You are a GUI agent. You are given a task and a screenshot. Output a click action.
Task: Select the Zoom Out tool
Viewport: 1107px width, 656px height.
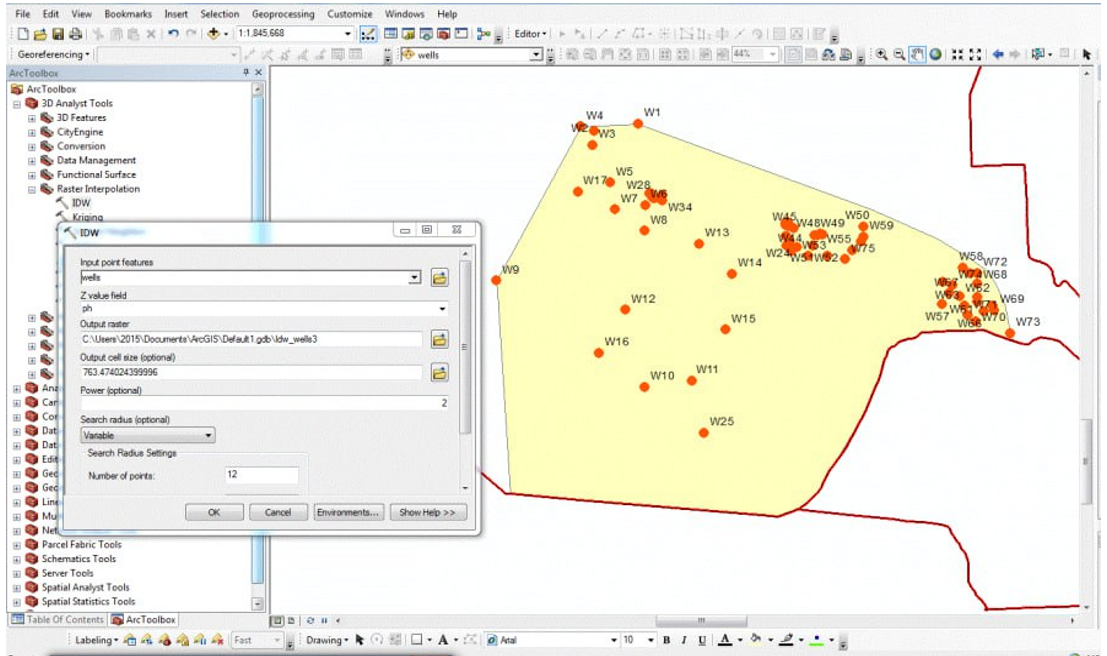[x=899, y=54]
